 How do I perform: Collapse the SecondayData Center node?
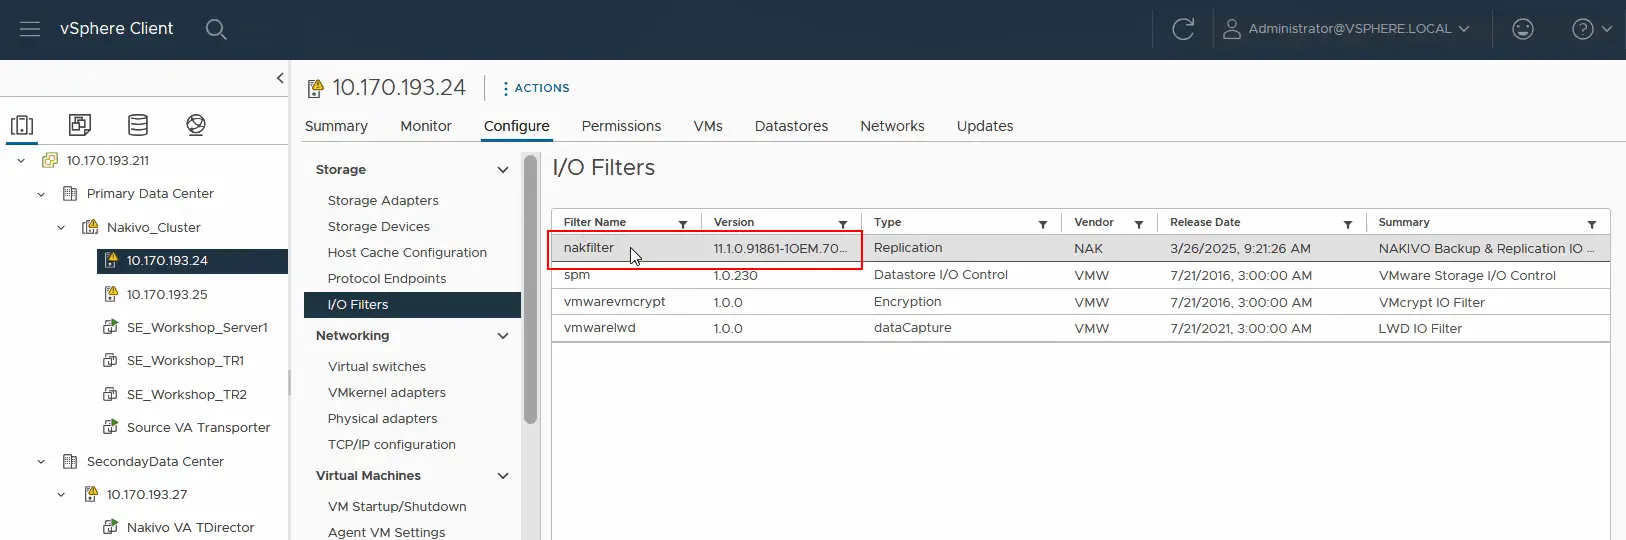pos(41,461)
